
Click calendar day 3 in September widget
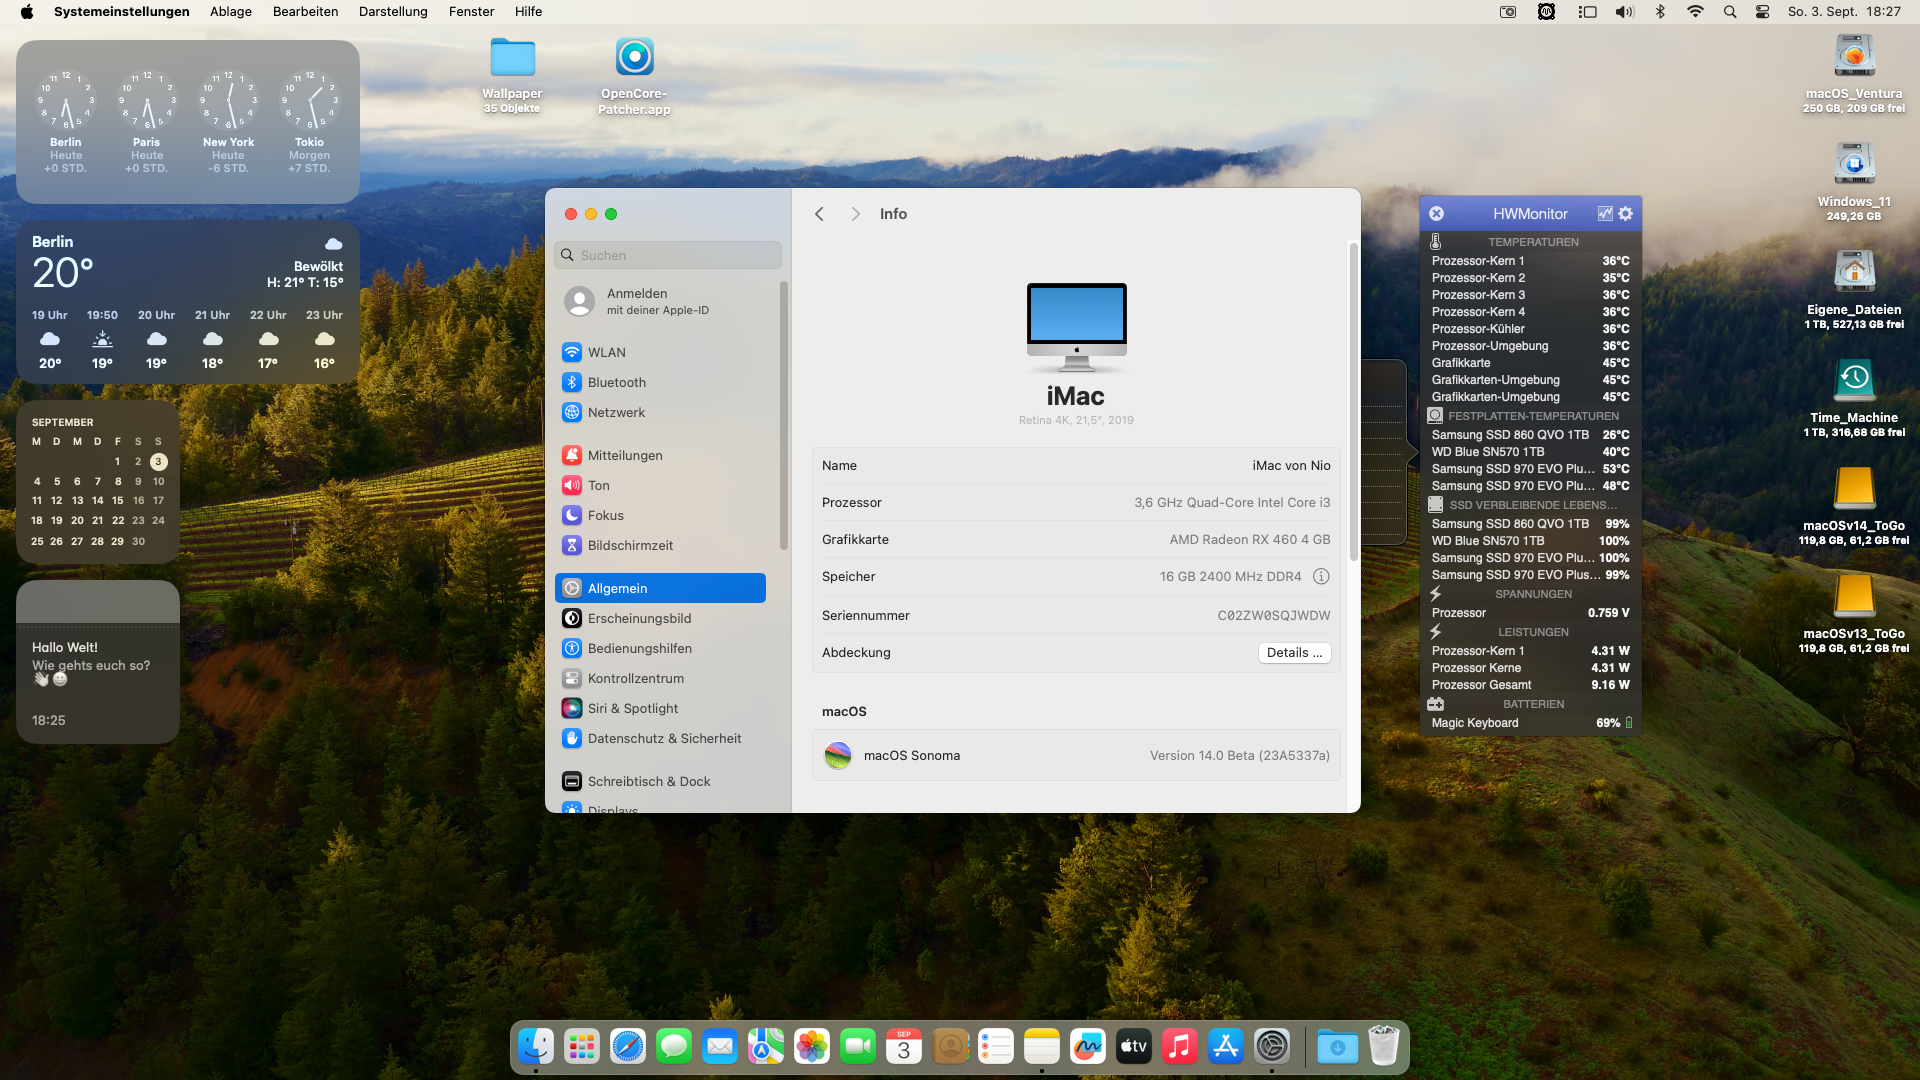click(158, 462)
